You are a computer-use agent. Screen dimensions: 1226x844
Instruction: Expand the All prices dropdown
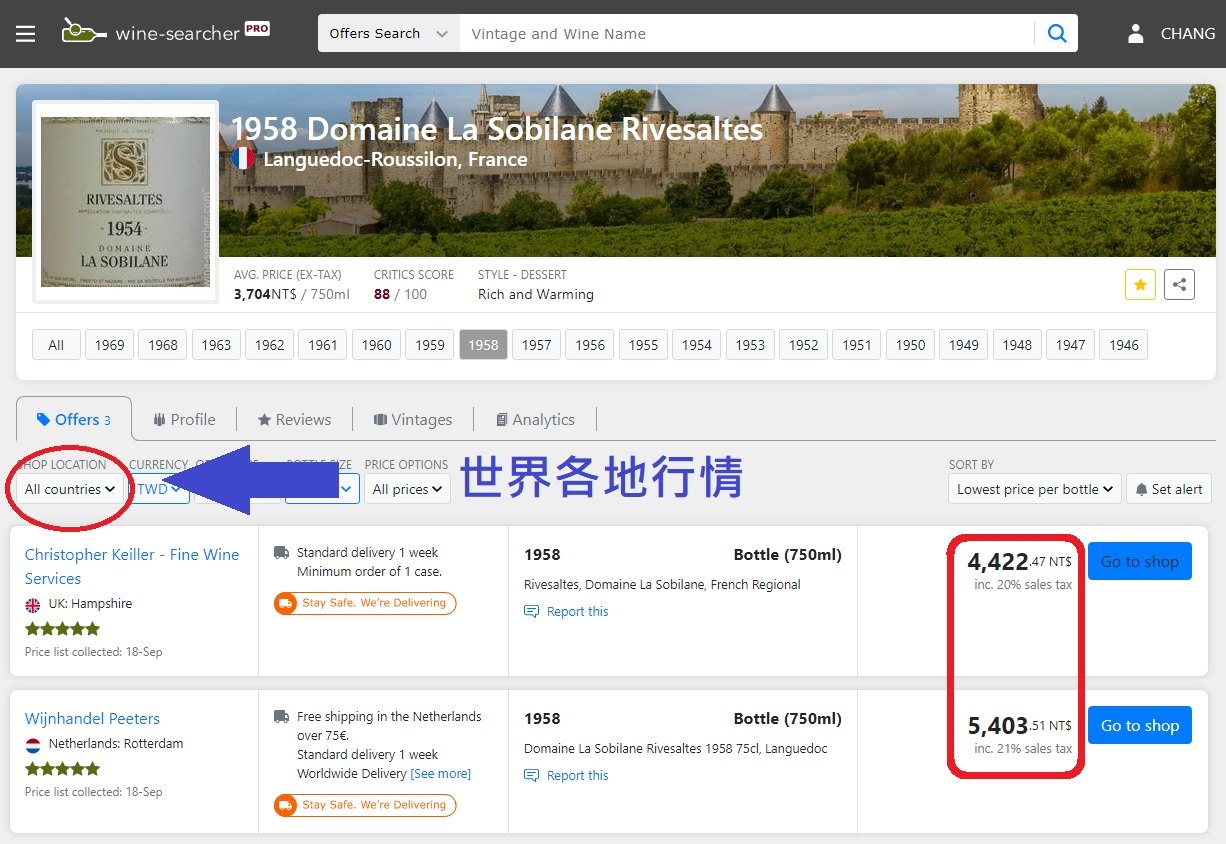pyautogui.click(x=407, y=489)
